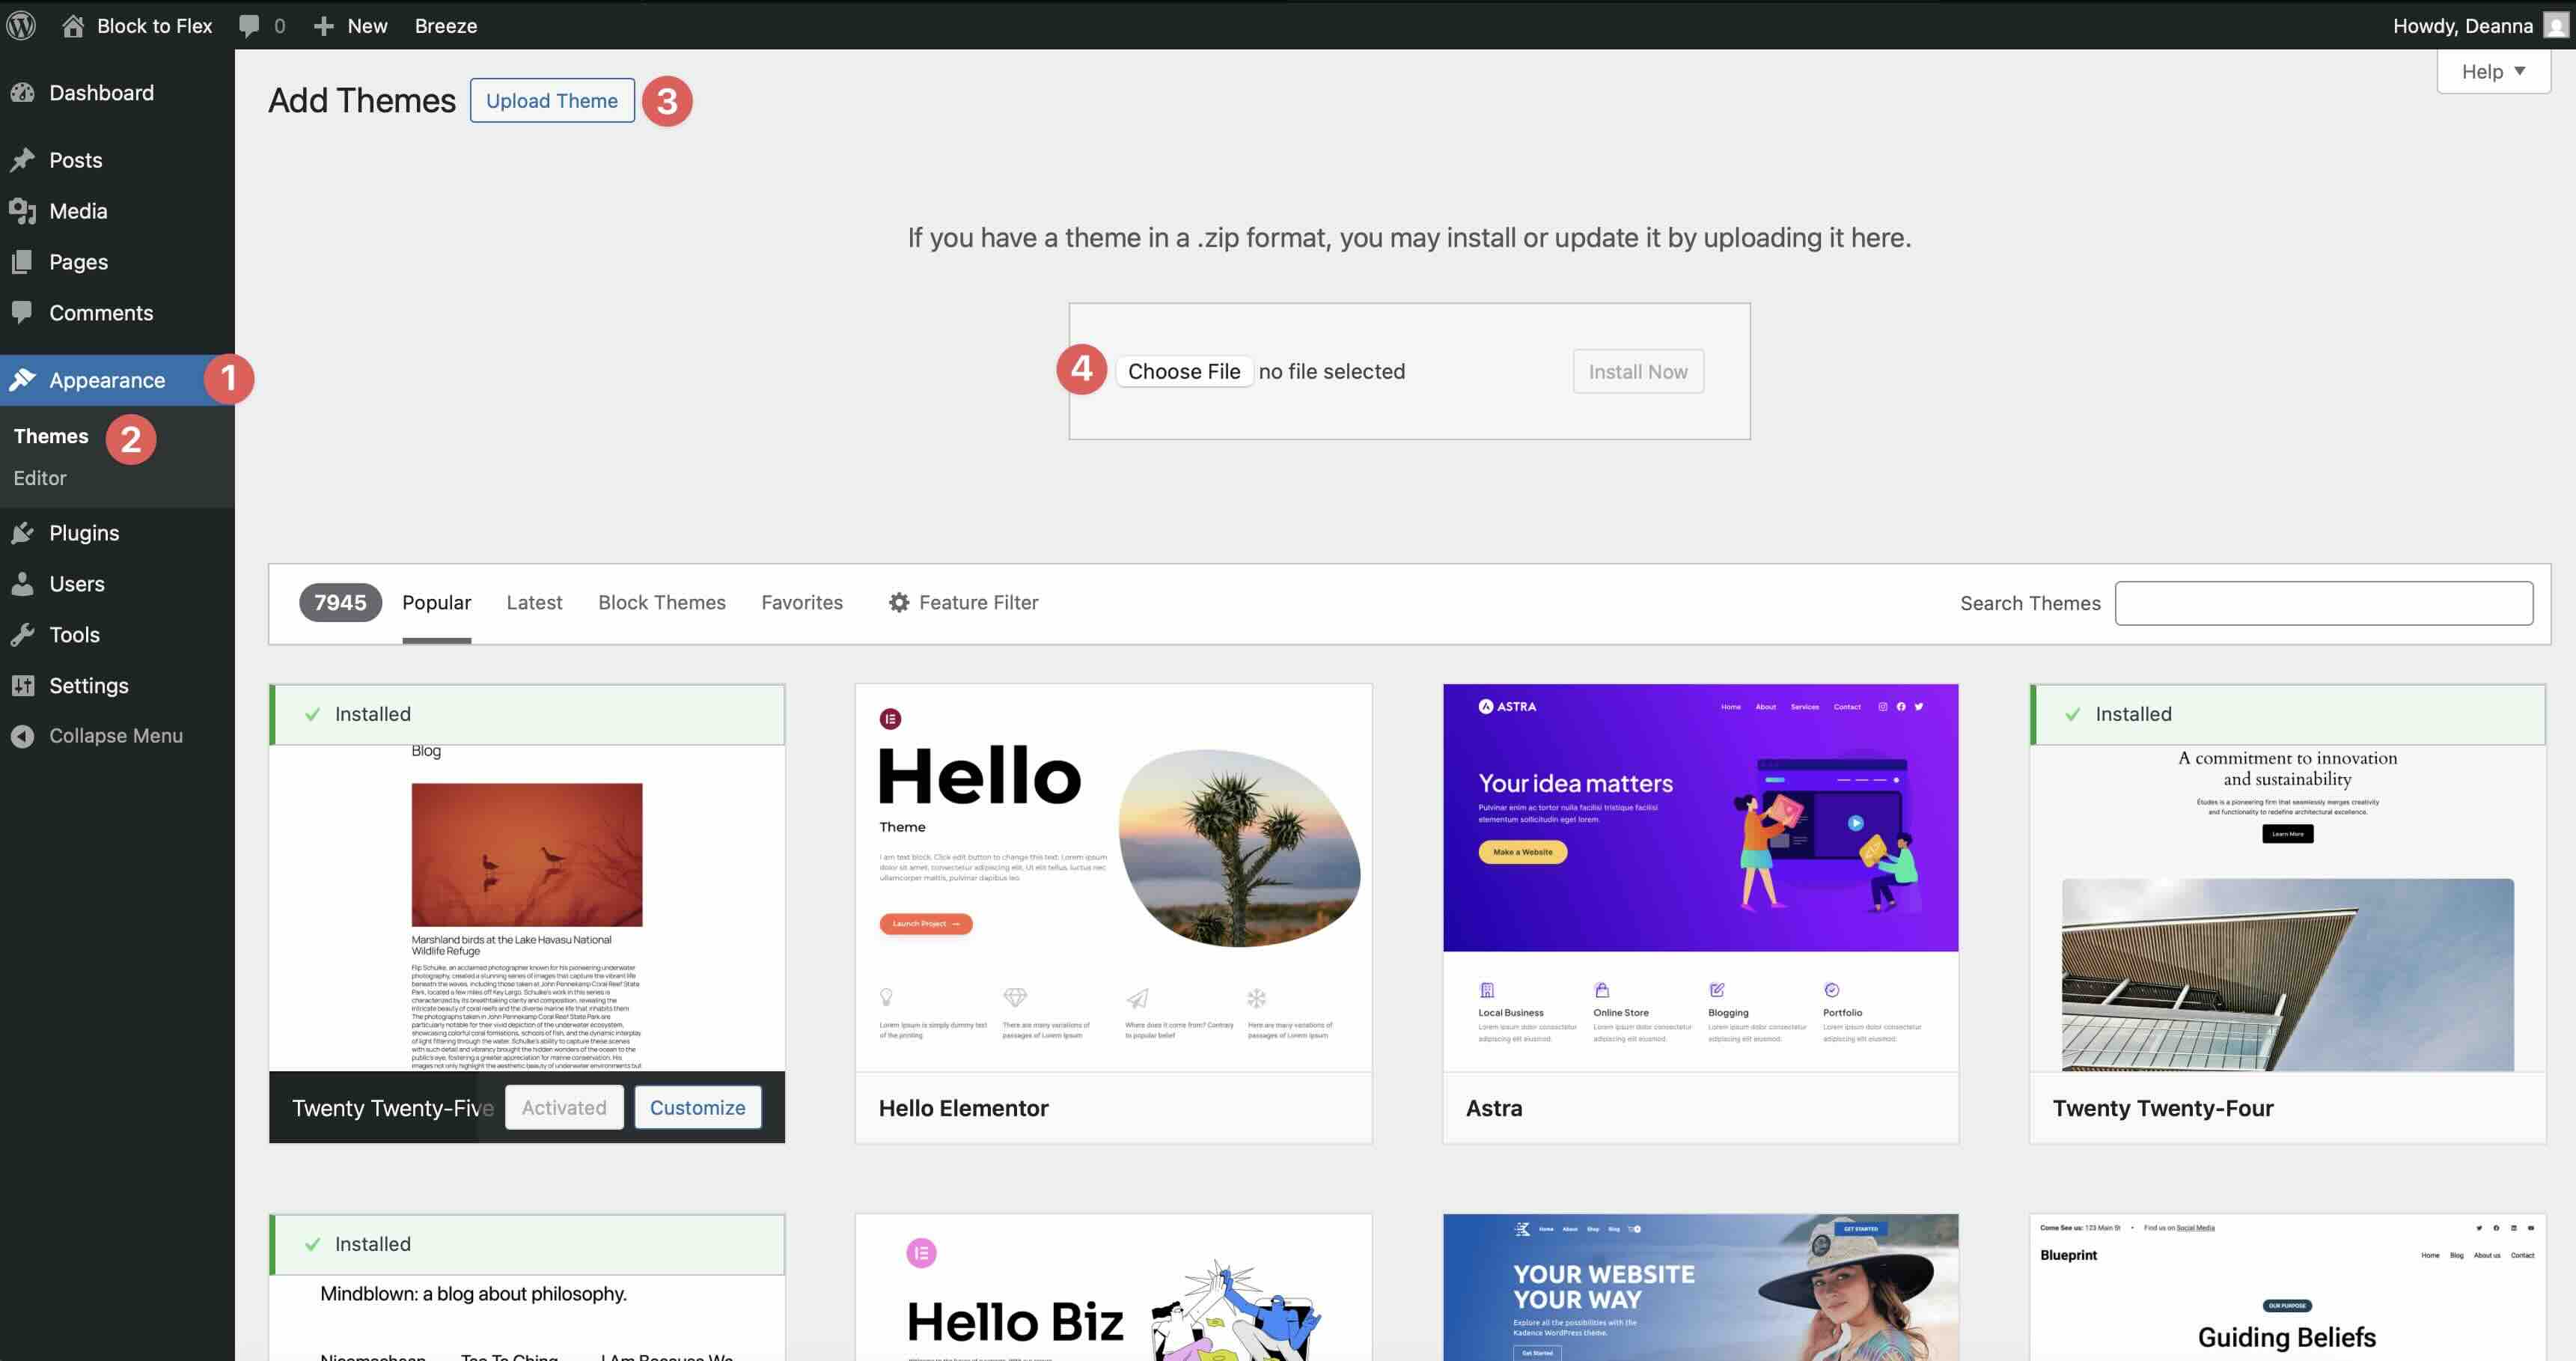2576x1361 pixels.
Task: Expand the Help panel dropdown
Action: 2492,70
